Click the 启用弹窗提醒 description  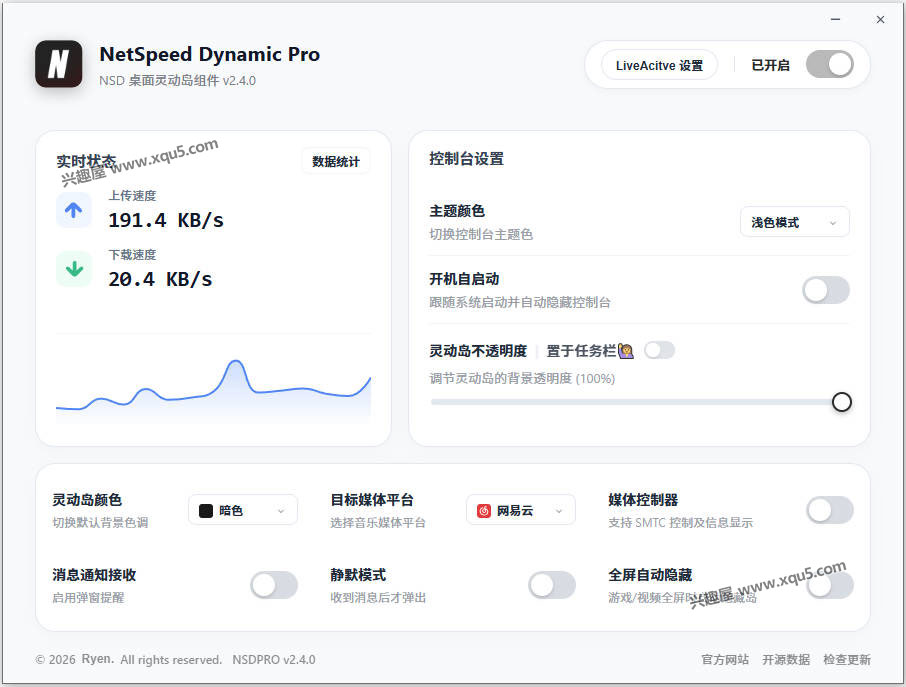tap(88, 597)
